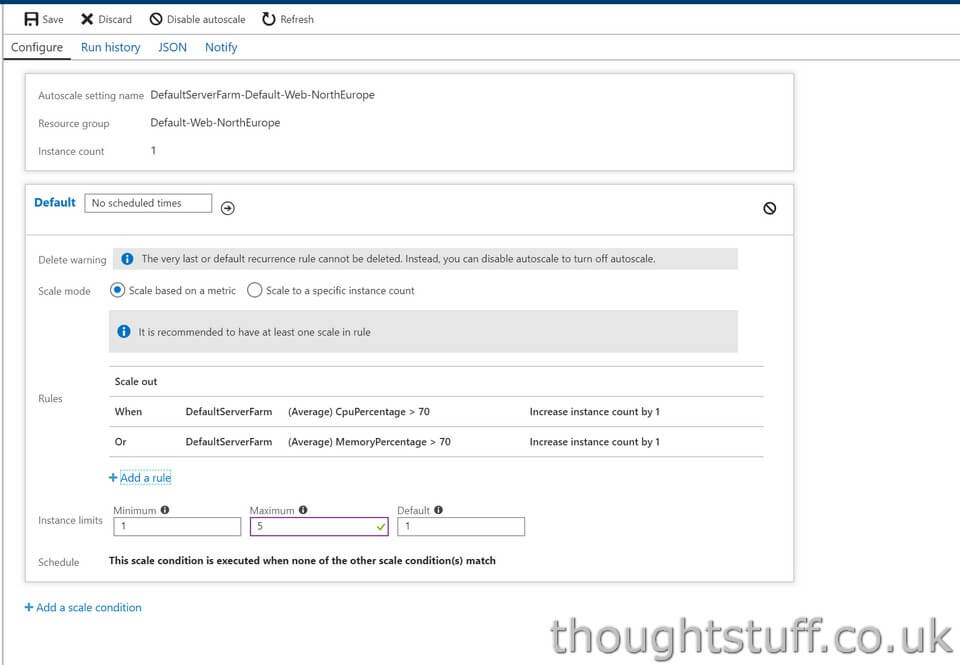
Task: Switch to the Run history tab
Action: (x=110, y=47)
